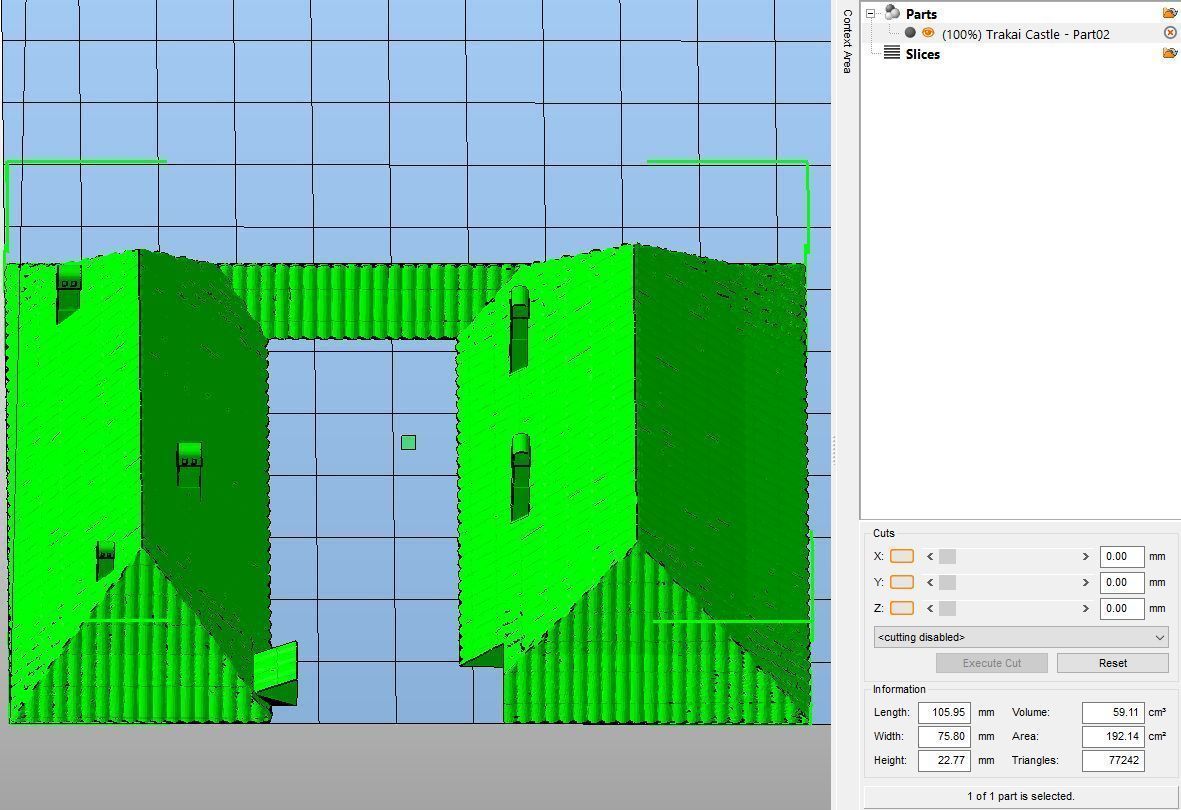Click the X cut value field
Viewport: 1181px width, 810px height.
click(x=1121, y=557)
